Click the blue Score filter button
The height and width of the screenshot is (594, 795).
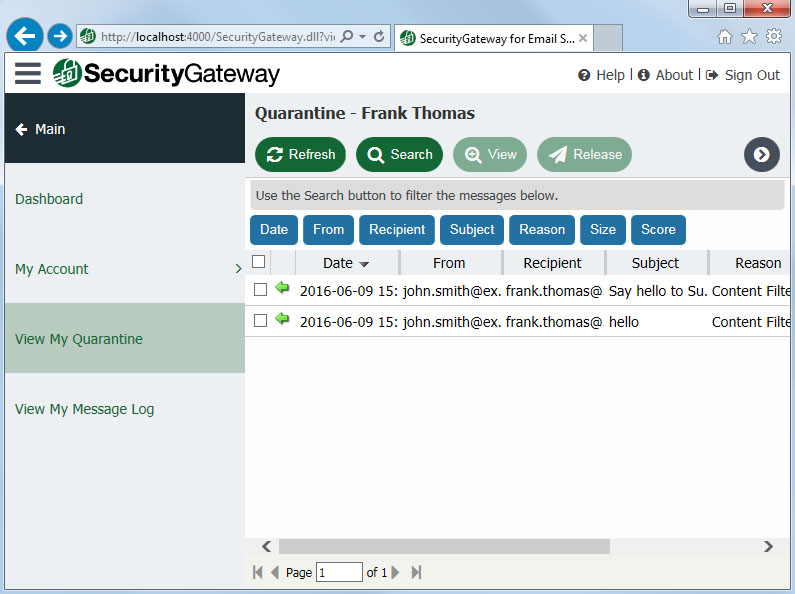coord(658,230)
